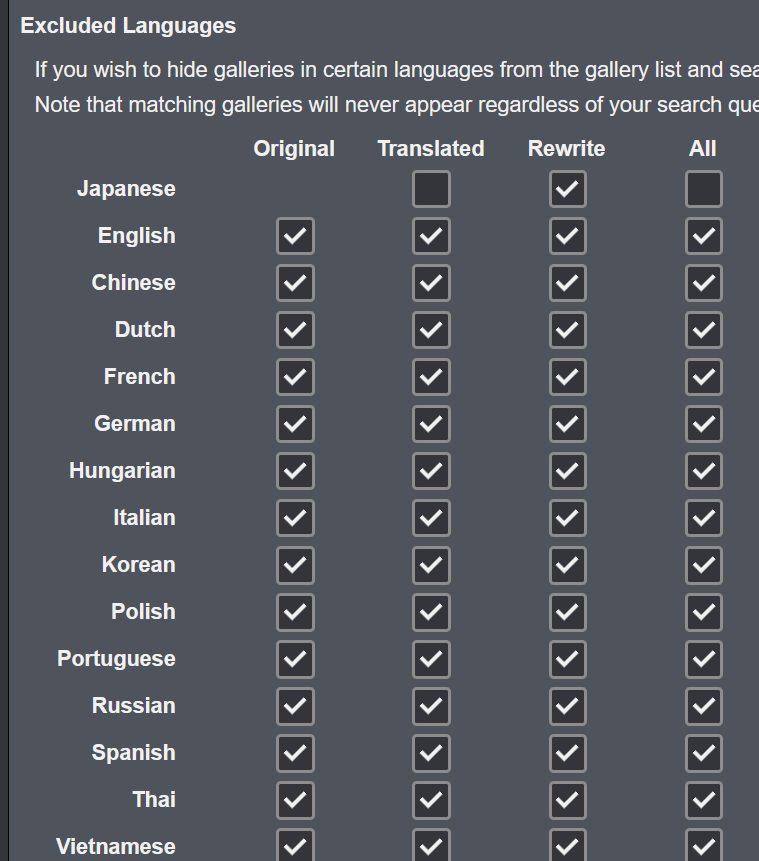The width and height of the screenshot is (759, 861).
Task: Toggle Vietnamese Translated checkbox
Action: pyautogui.click(x=431, y=846)
